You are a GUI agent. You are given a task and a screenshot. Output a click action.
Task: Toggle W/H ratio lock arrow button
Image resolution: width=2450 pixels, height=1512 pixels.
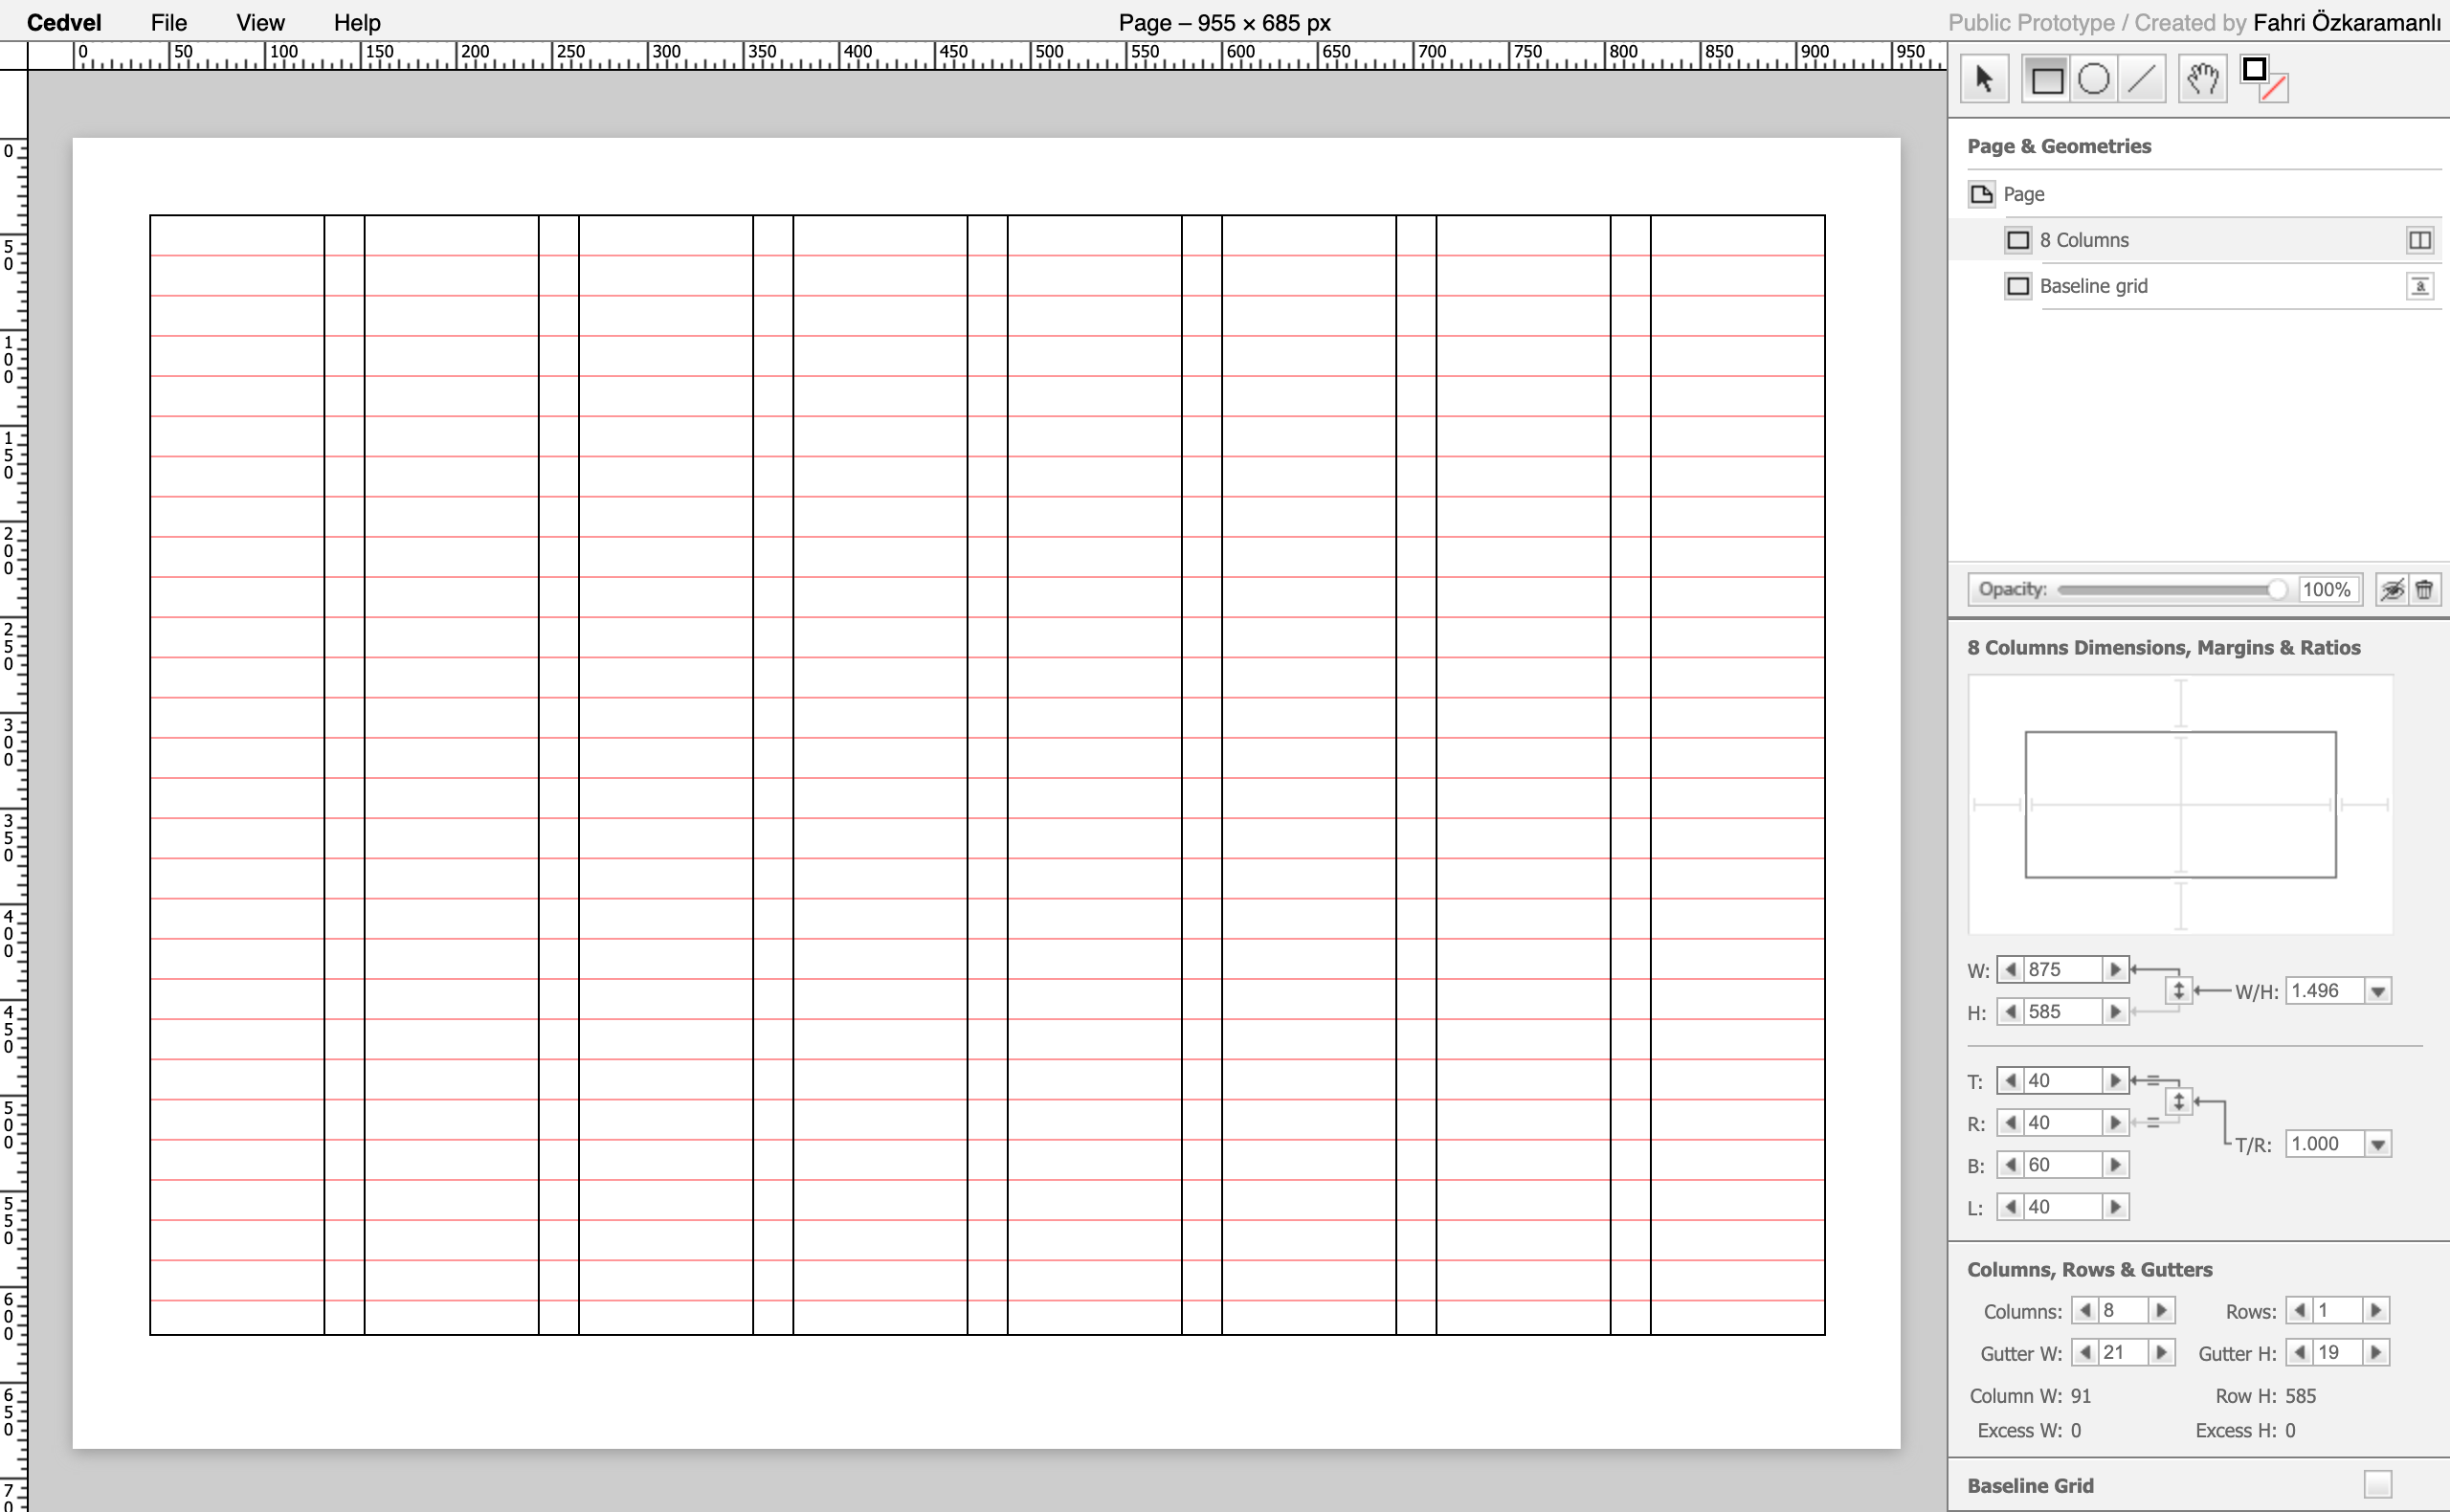click(x=2178, y=991)
